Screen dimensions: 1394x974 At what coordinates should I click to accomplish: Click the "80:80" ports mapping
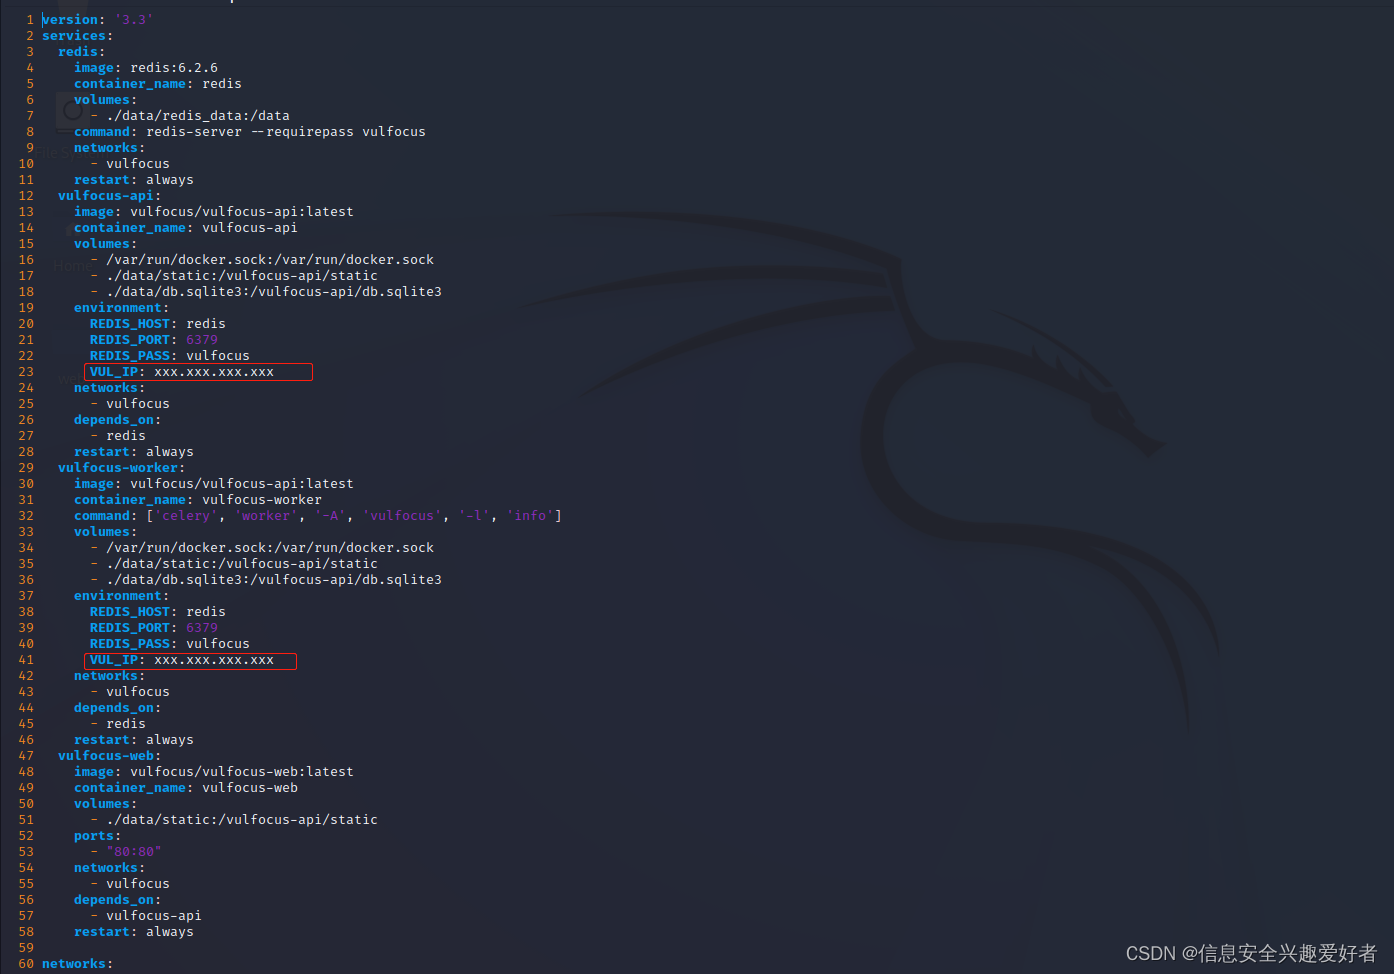[134, 851]
